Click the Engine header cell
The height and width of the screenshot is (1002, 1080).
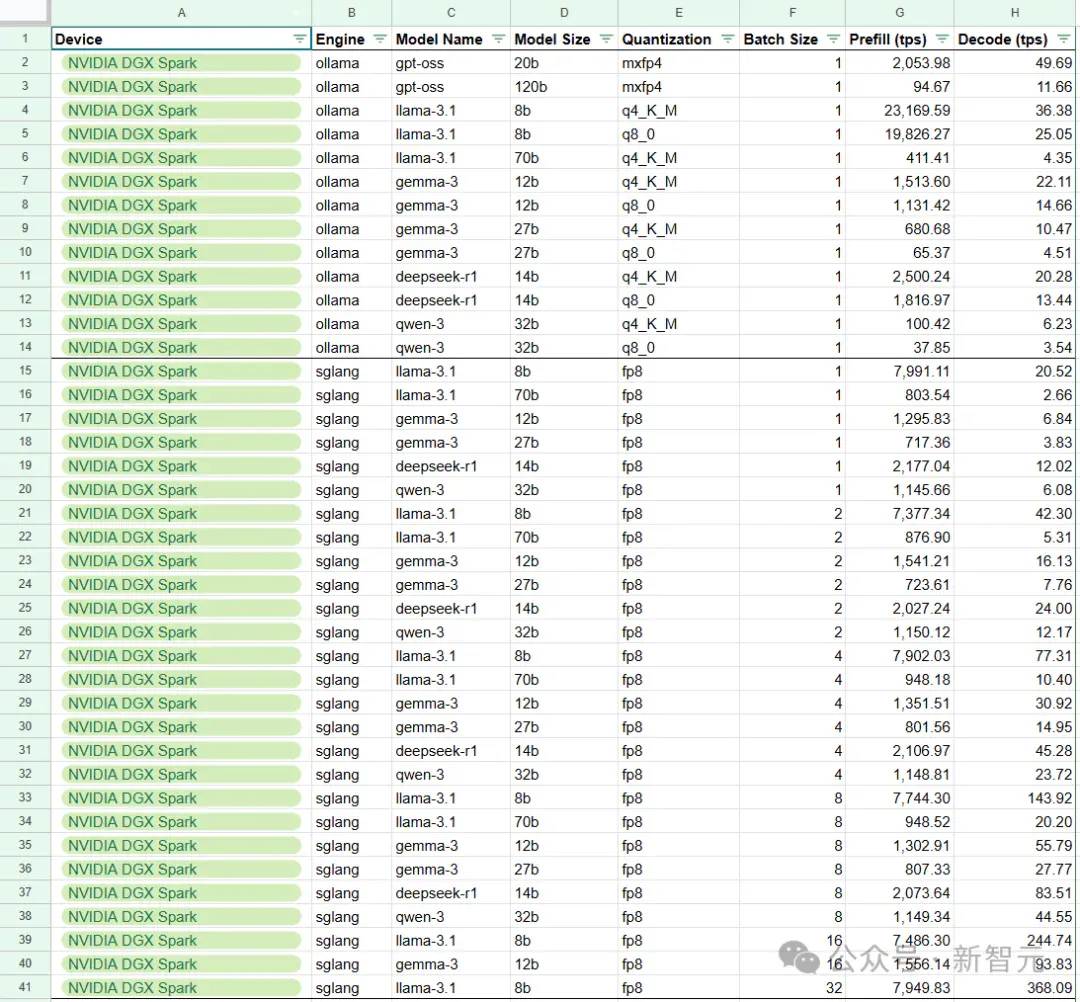point(351,39)
